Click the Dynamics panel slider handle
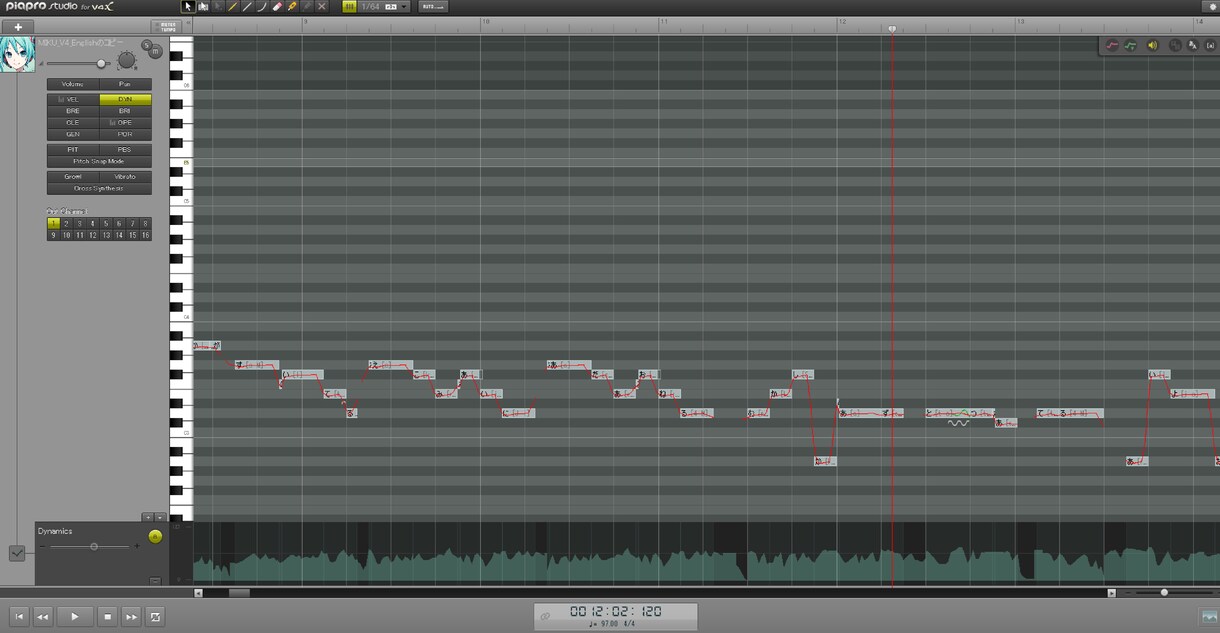This screenshot has width=1220, height=633. coord(94,546)
